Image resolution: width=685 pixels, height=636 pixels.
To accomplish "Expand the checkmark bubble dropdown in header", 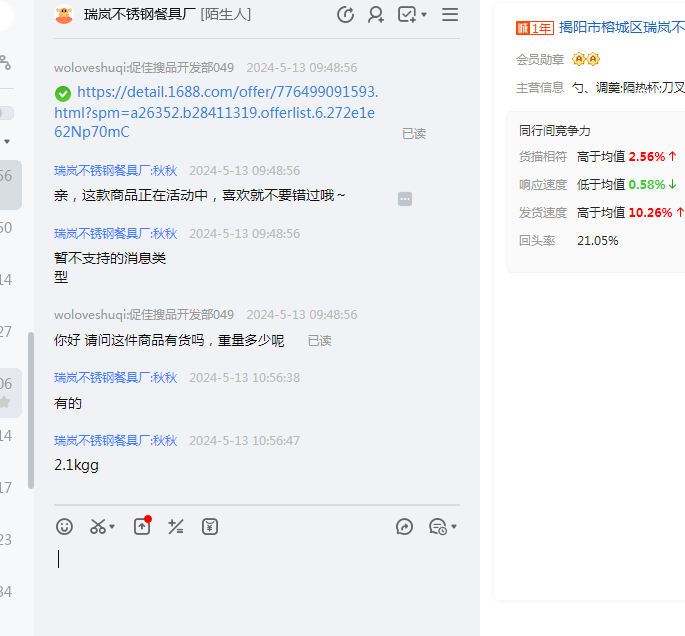I will [424, 15].
